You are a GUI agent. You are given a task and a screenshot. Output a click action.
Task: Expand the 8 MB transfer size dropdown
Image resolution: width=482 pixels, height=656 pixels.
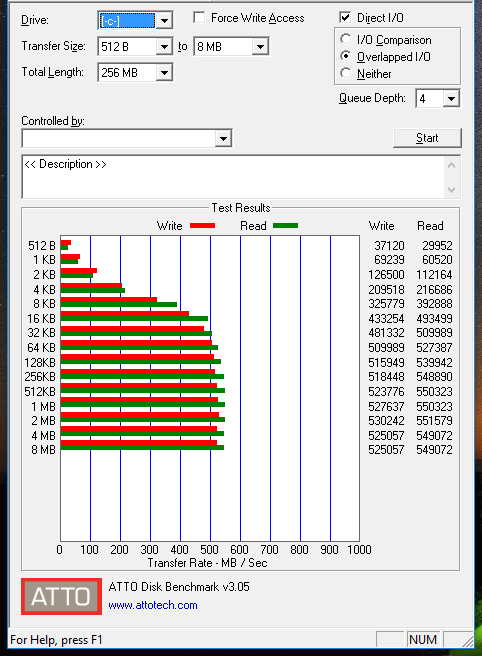pos(260,46)
